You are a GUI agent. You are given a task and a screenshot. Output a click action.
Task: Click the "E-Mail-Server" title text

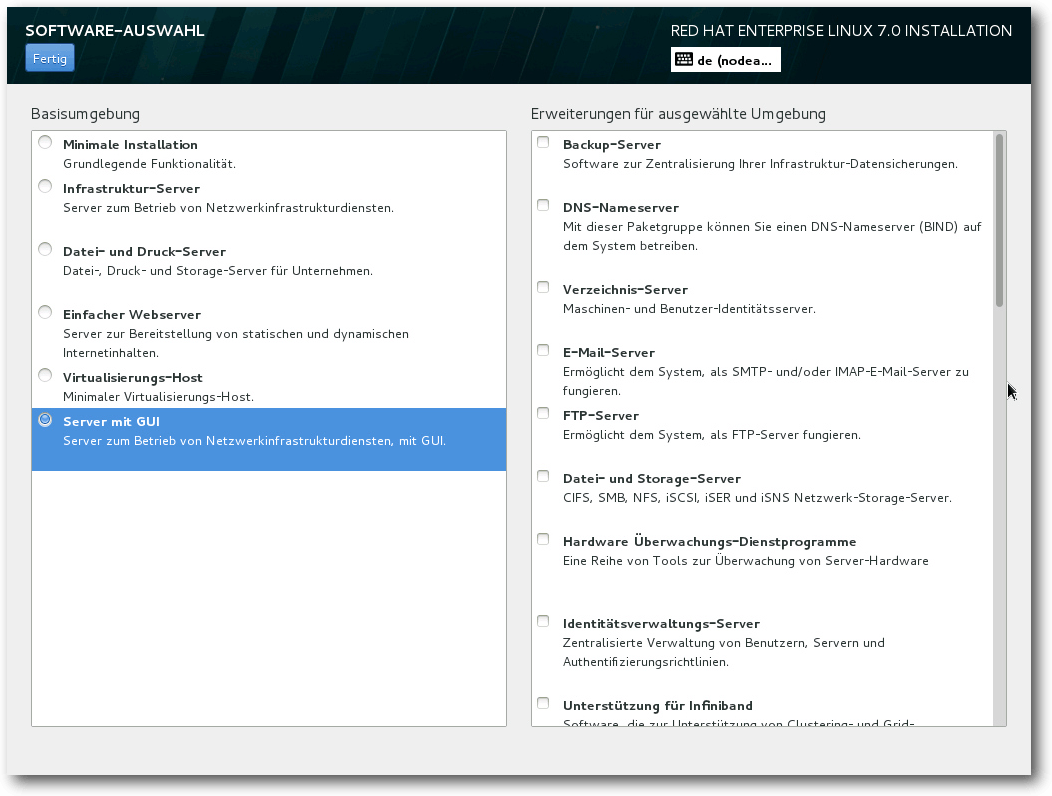pyautogui.click(x=609, y=353)
